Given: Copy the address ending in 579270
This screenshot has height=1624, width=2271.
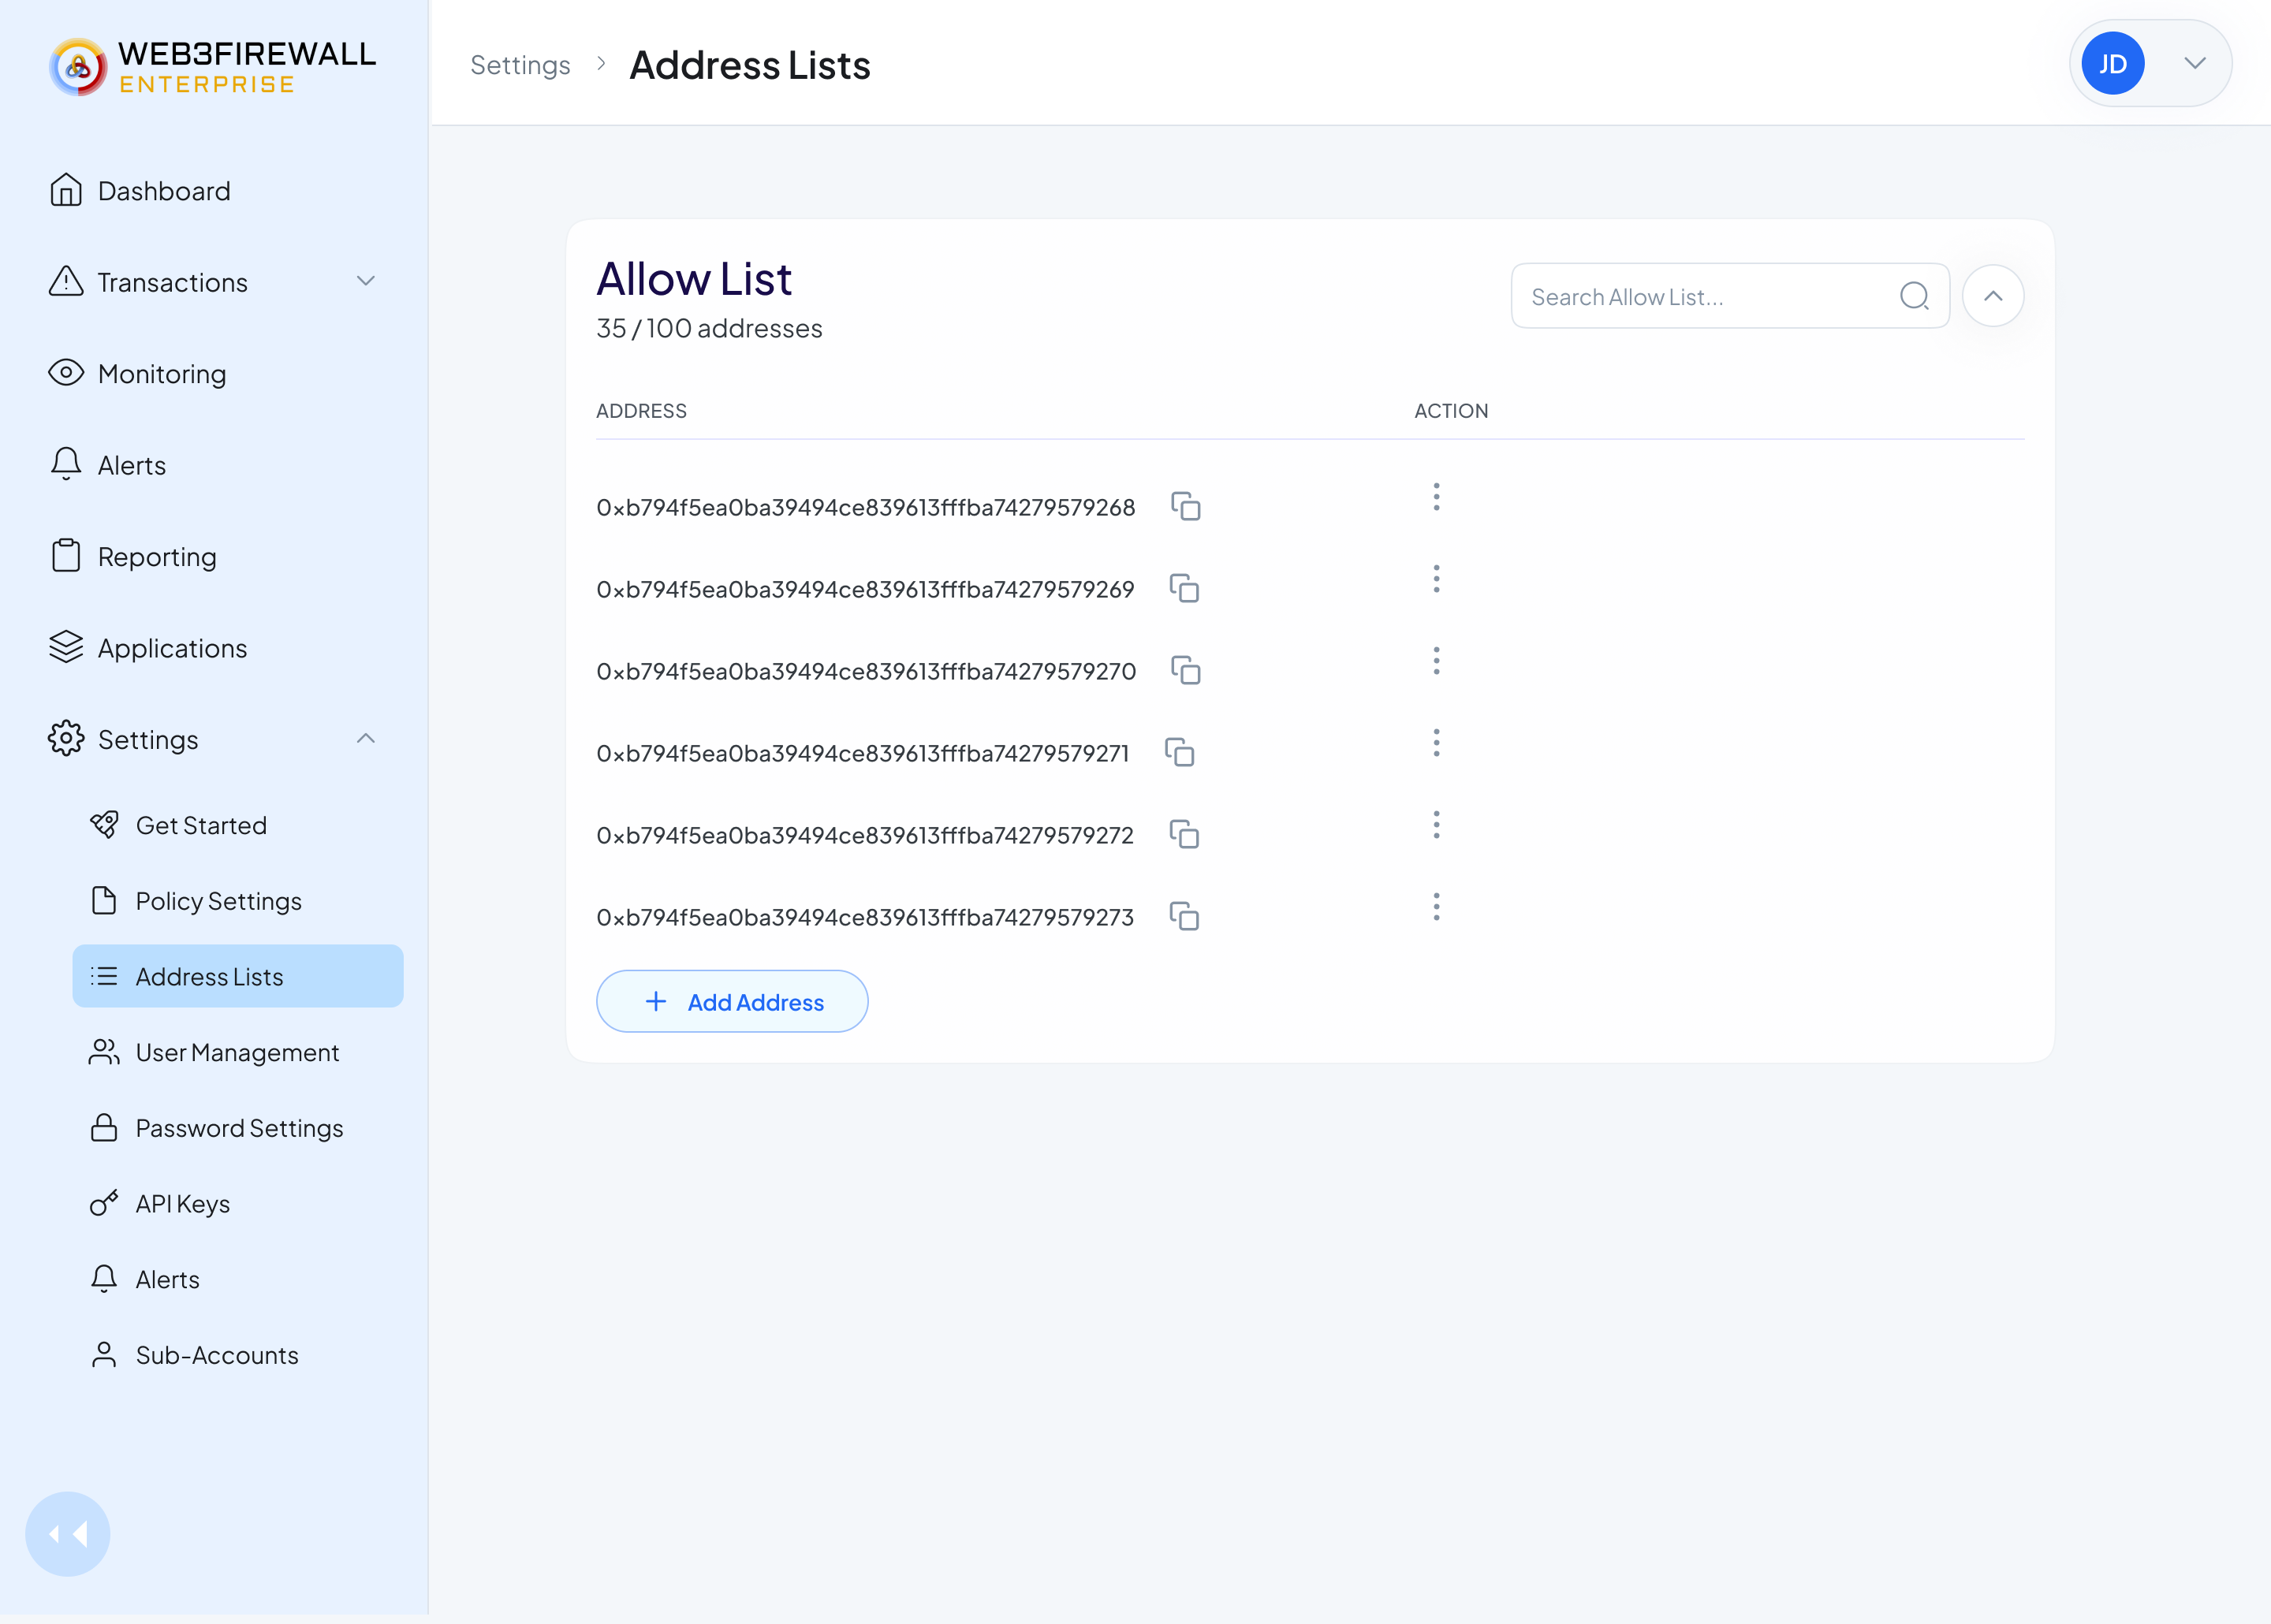Looking at the screenshot, I should point(1185,671).
